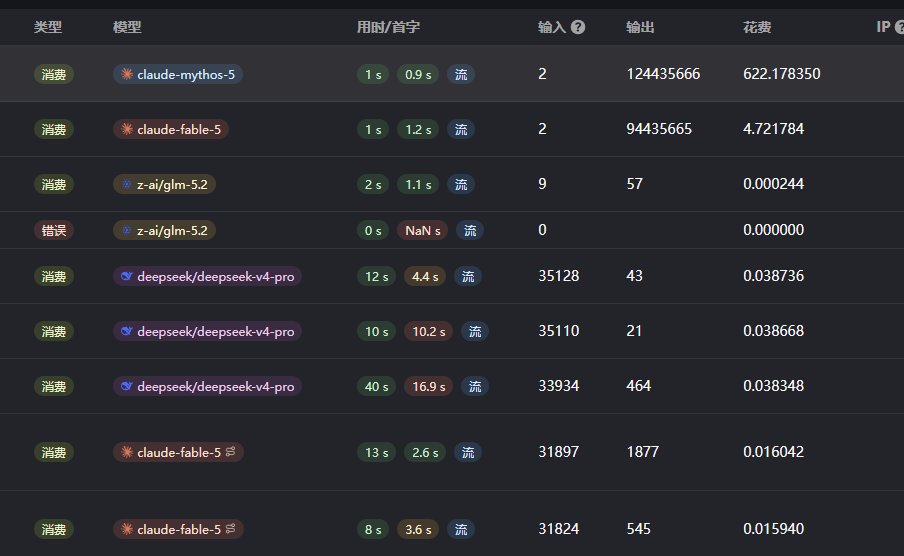Click the 消费 tag in the 0.000244 row

click(x=54, y=185)
